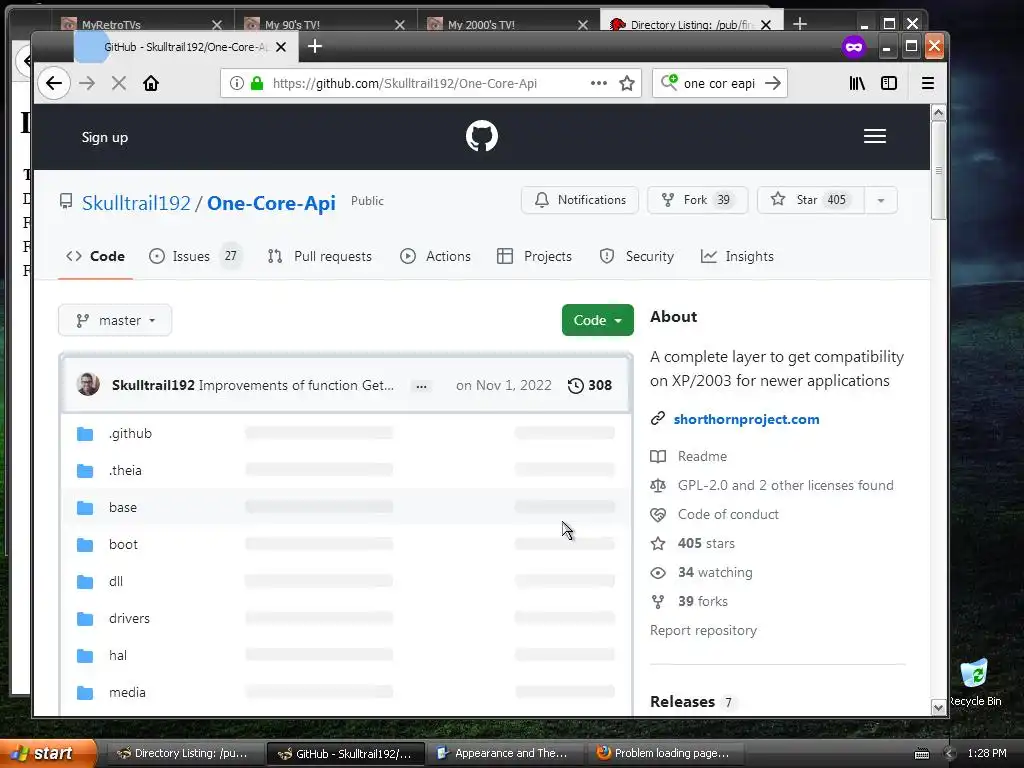Toggle the sidebar icon in Firefox toolbar
Image resolution: width=1024 pixels, height=768 pixels.
[x=889, y=84]
